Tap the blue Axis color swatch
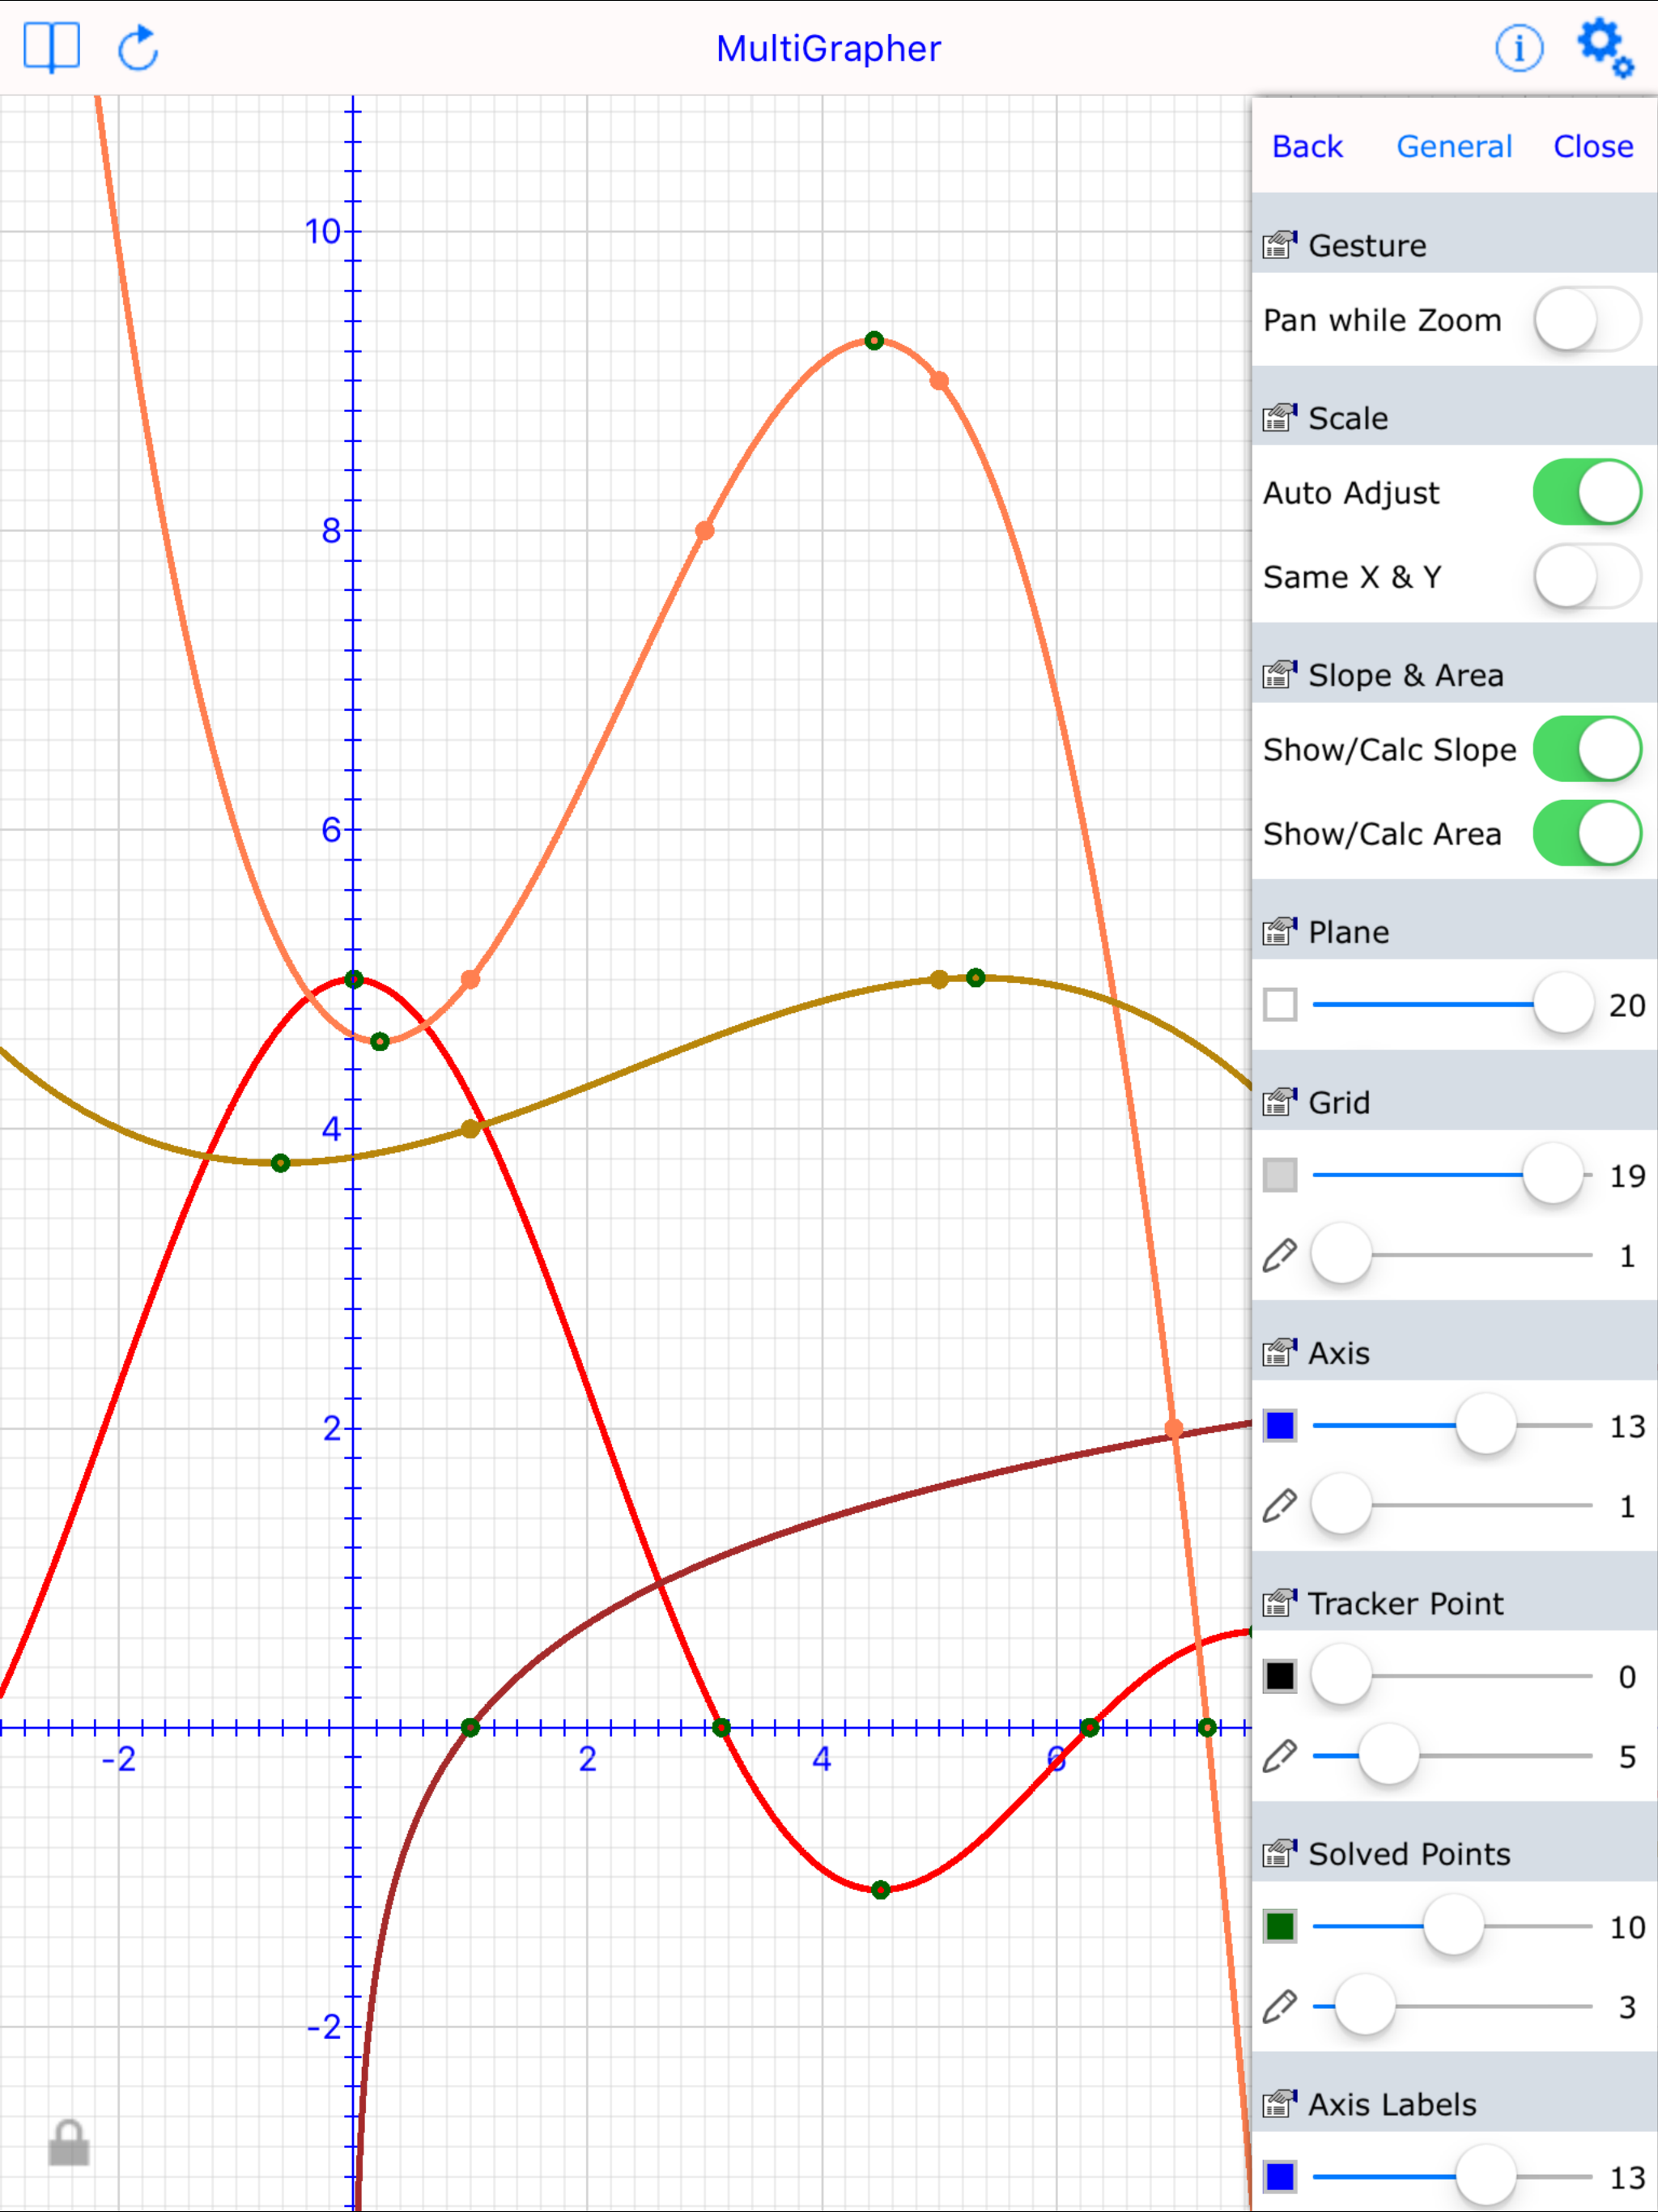Viewport: 1658px width, 2212px height. 1279,1426
